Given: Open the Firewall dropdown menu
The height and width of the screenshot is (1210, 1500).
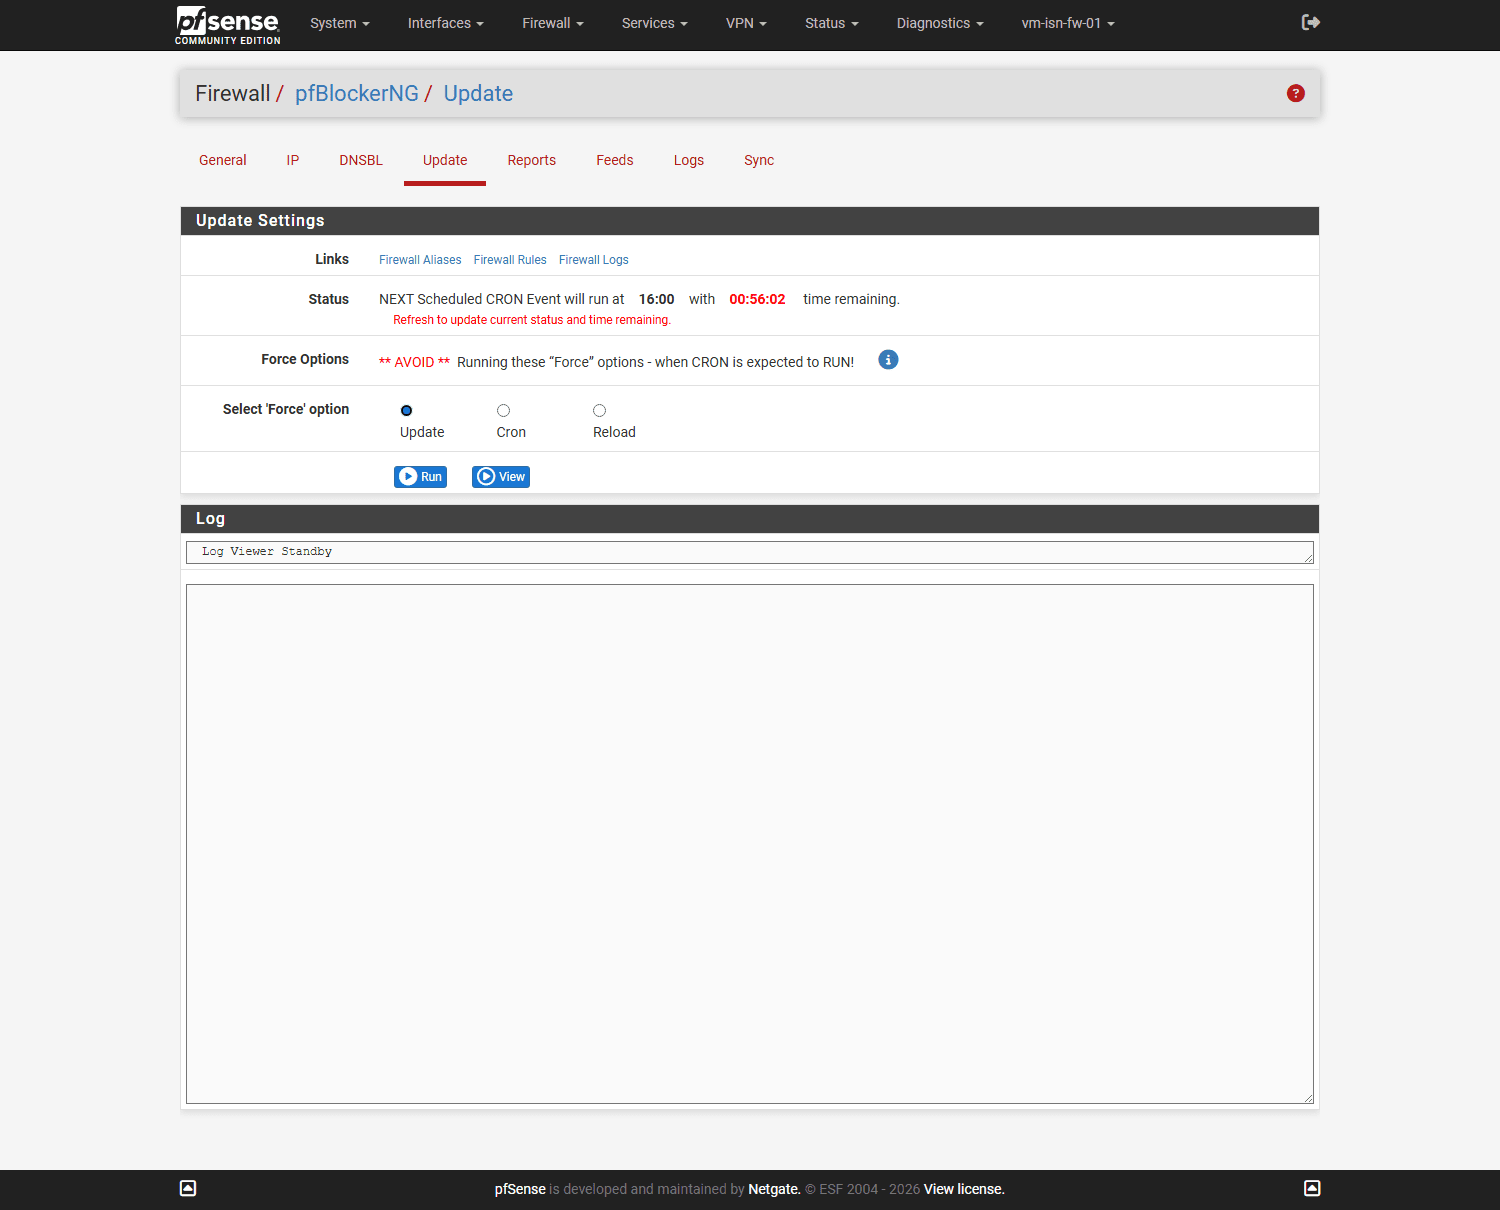Looking at the screenshot, I should (x=553, y=23).
